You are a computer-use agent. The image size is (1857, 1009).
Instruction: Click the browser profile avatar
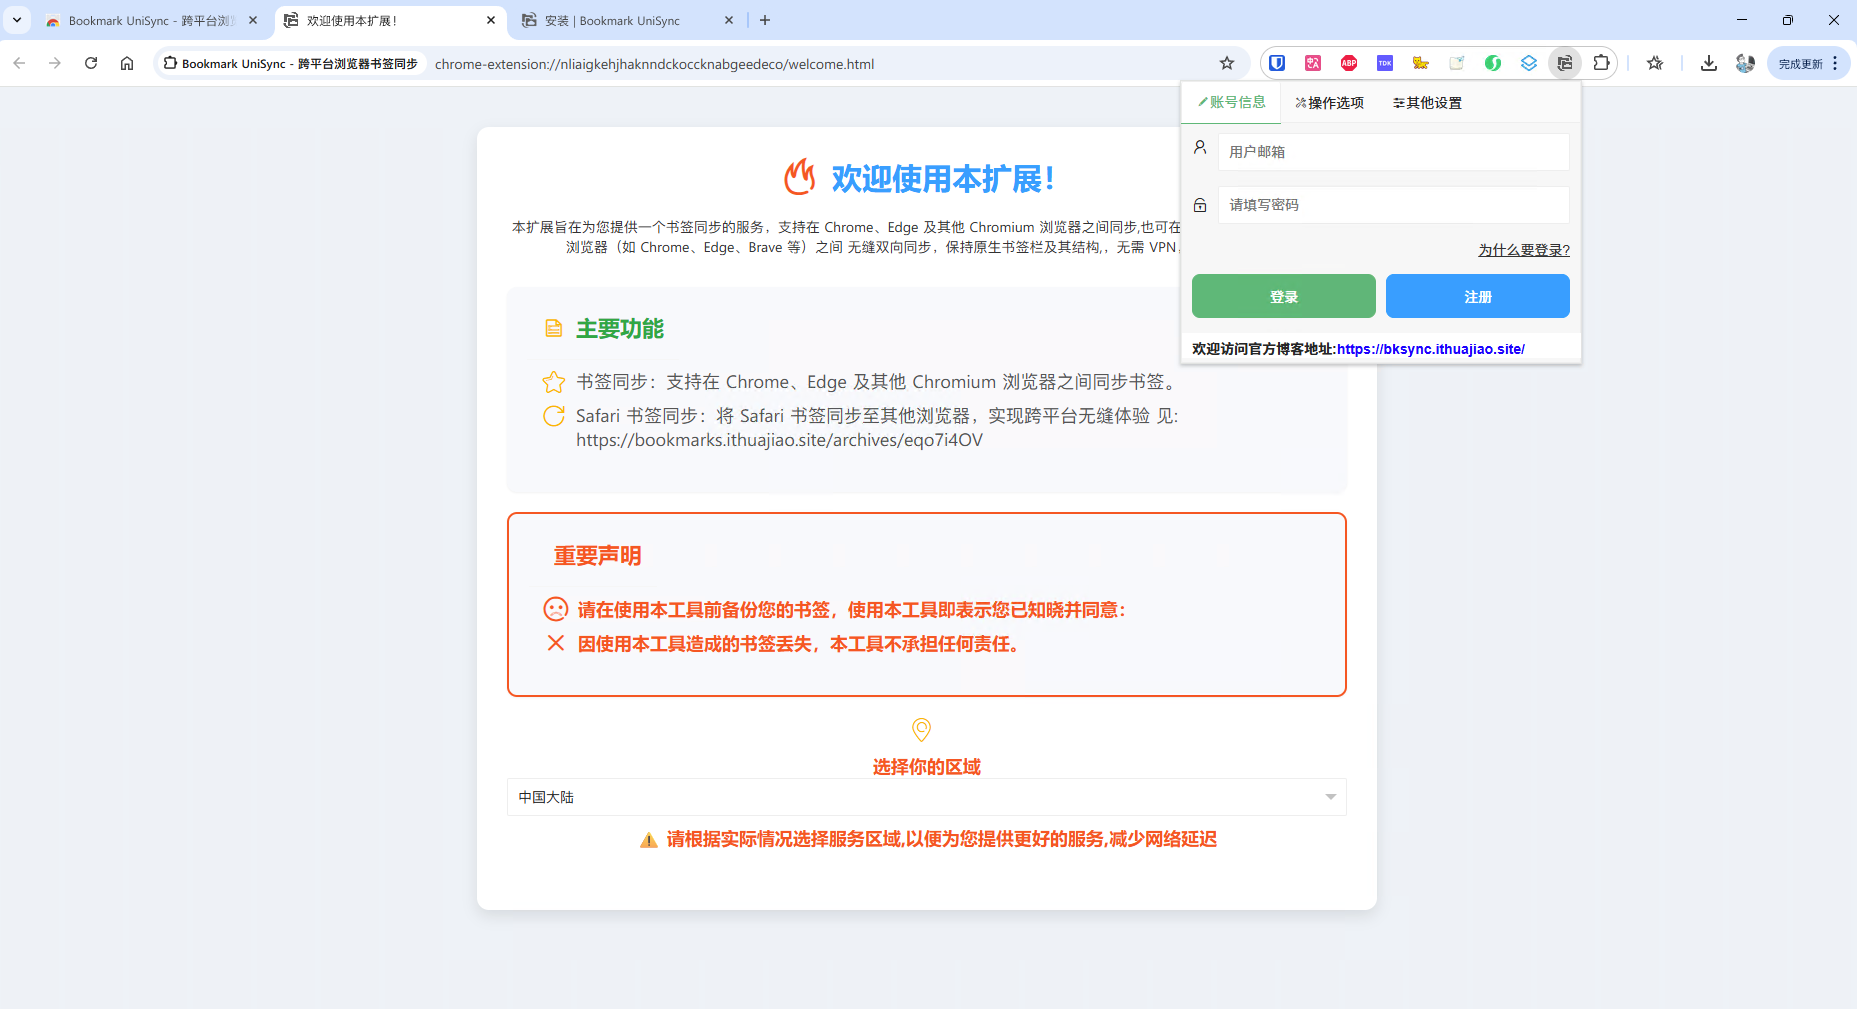click(x=1746, y=62)
